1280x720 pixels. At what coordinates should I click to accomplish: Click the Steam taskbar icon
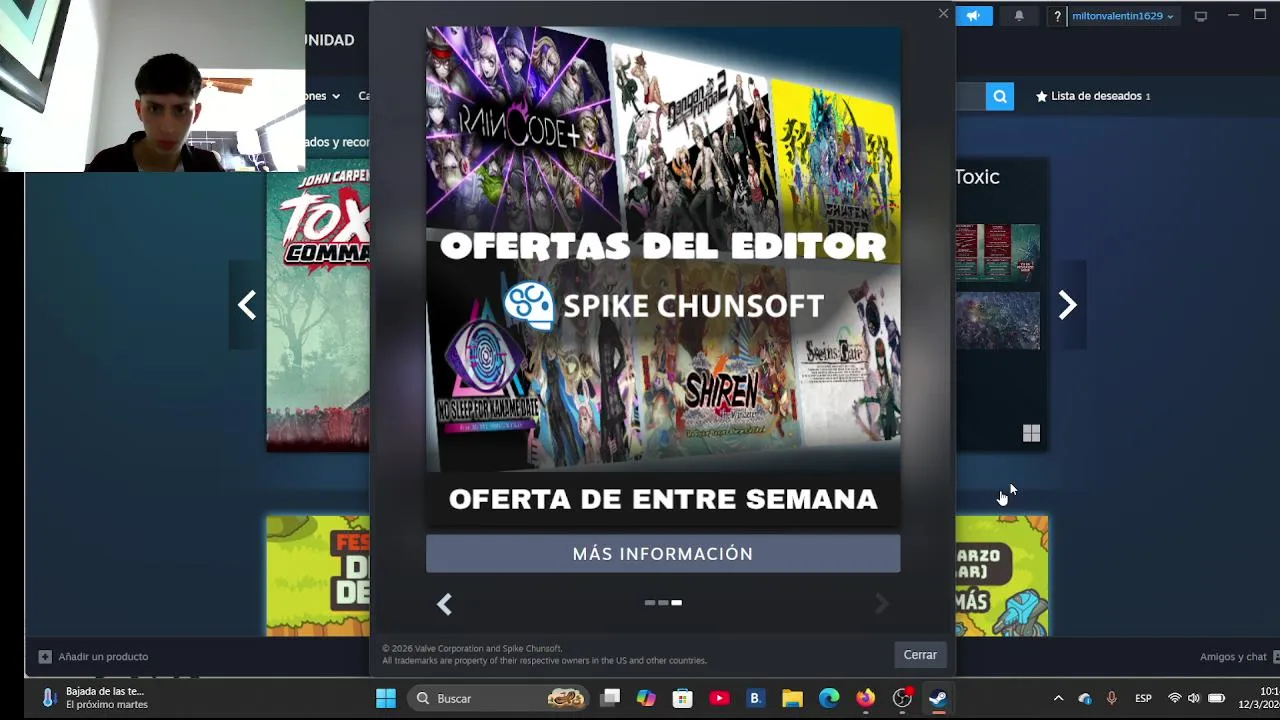pyautogui.click(x=938, y=698)
